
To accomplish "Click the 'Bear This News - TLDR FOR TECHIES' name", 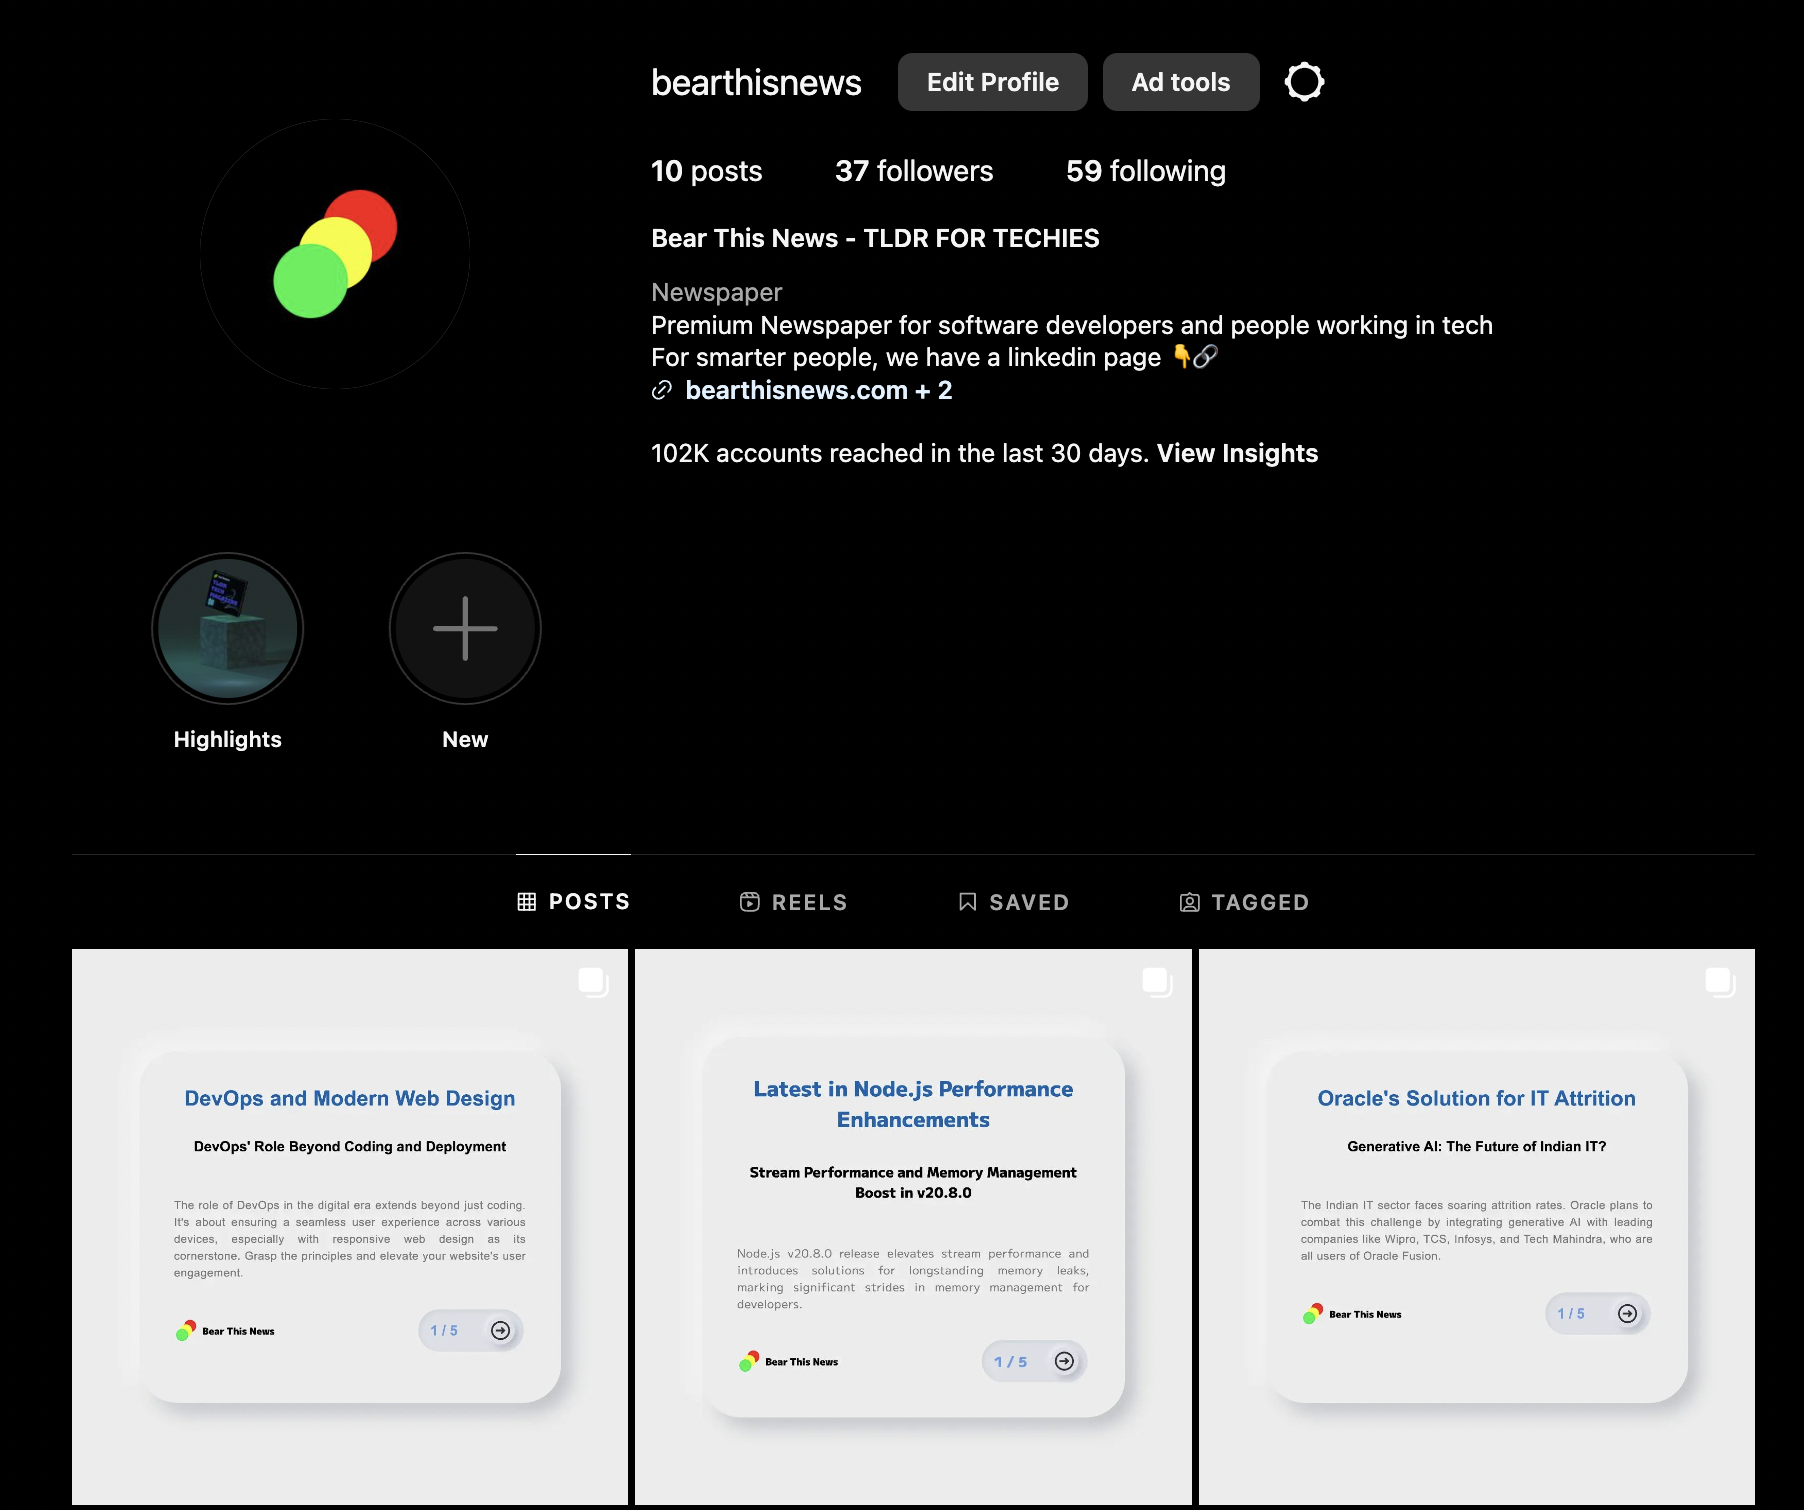I will pyautogui.click(x=875, y=238).
